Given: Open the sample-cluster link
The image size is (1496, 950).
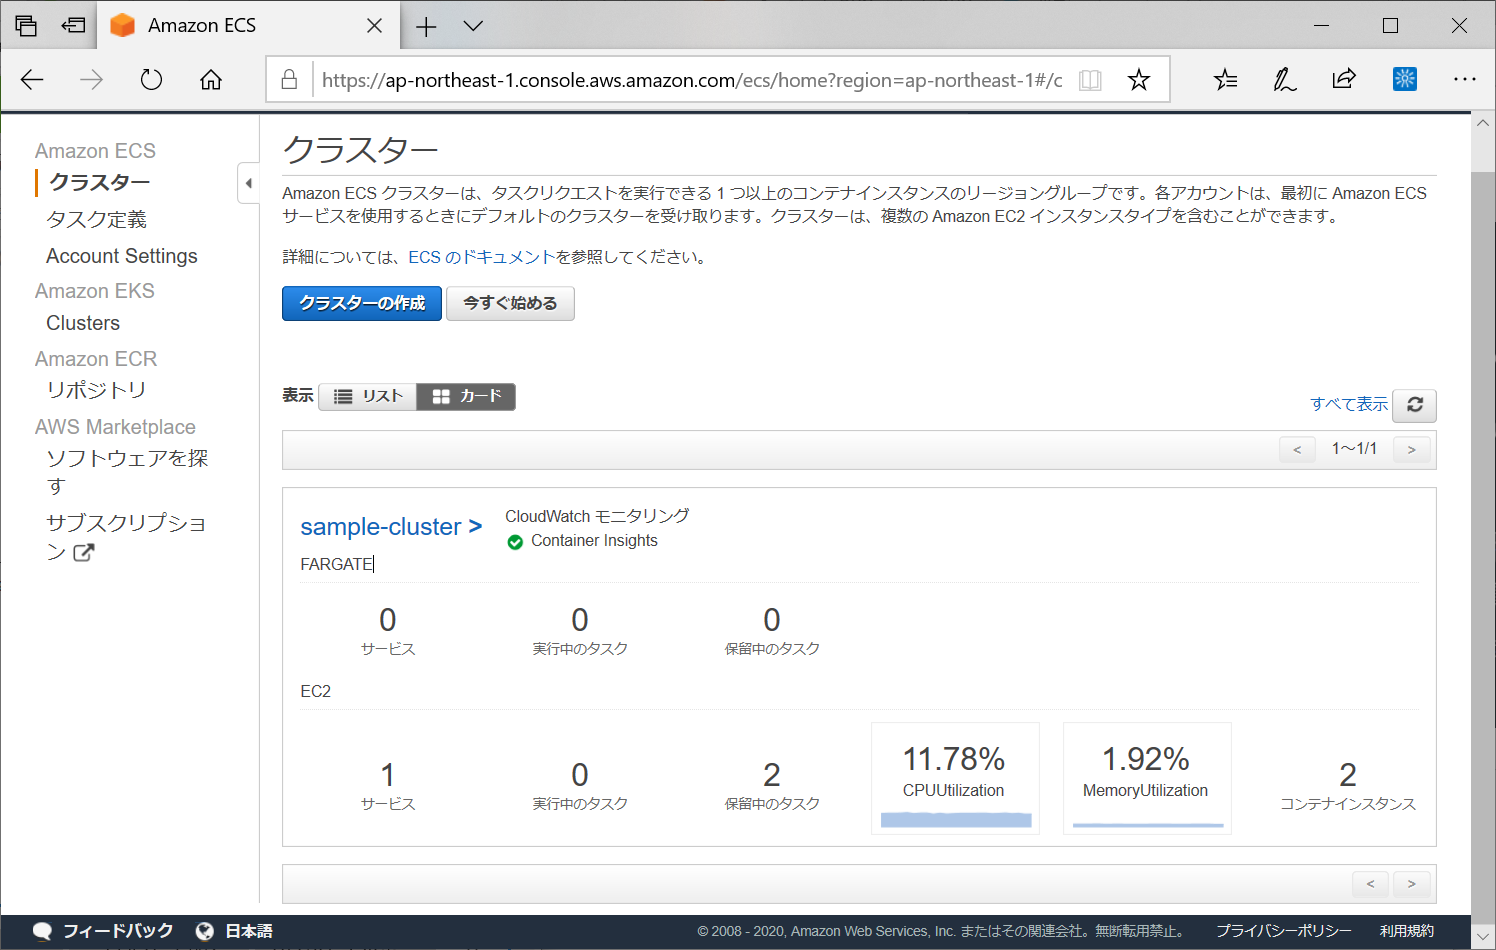Looking at the screenshot, I should (x=391, y=526).
